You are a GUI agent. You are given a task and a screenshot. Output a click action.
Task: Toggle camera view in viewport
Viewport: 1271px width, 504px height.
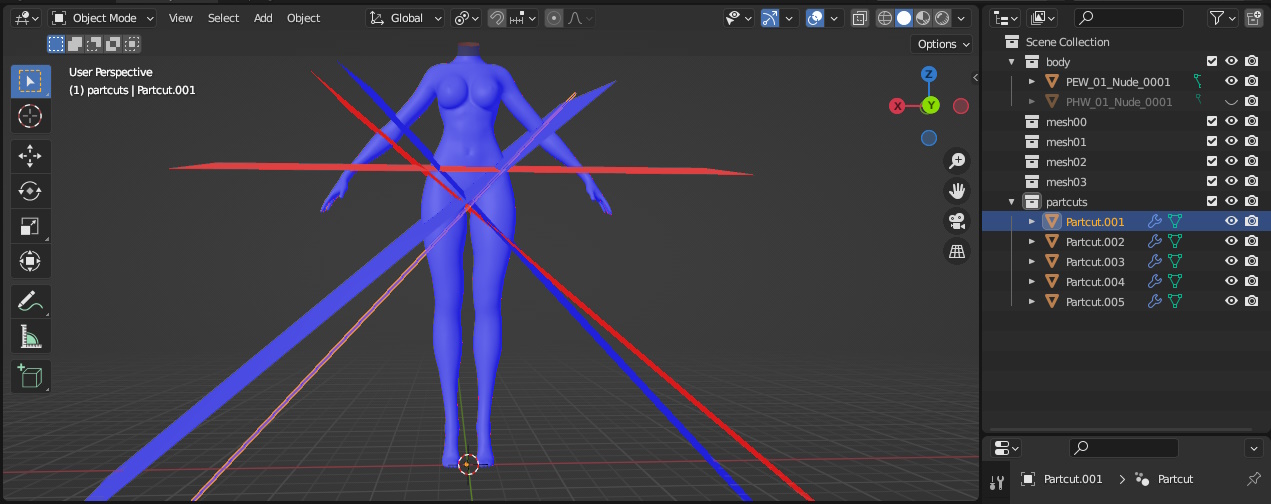click(x=957, y=221)
